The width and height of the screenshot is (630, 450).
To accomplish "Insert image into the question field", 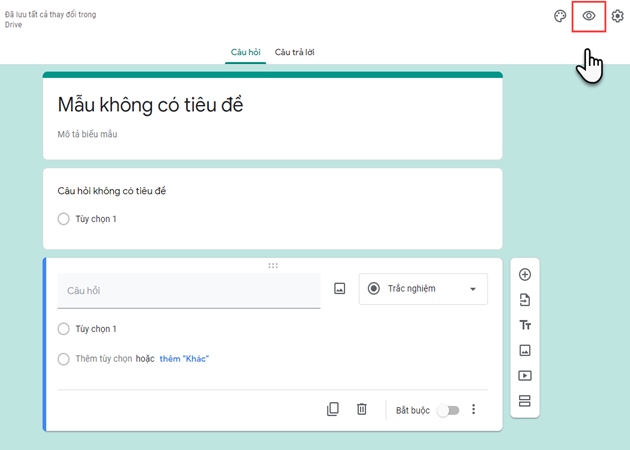I will pos(340,288).
